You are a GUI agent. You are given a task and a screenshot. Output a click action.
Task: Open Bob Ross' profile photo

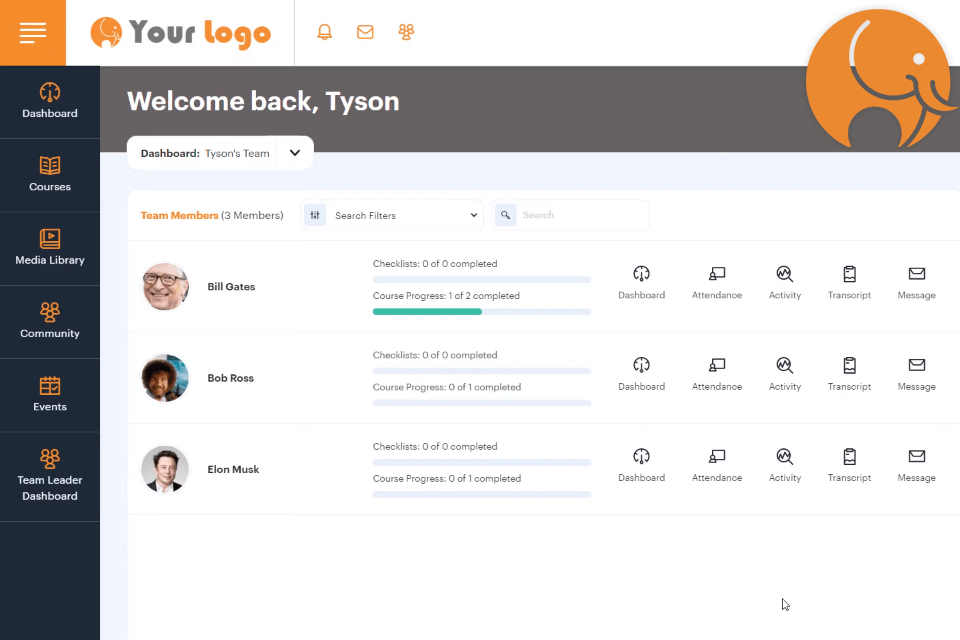[165, 378]
